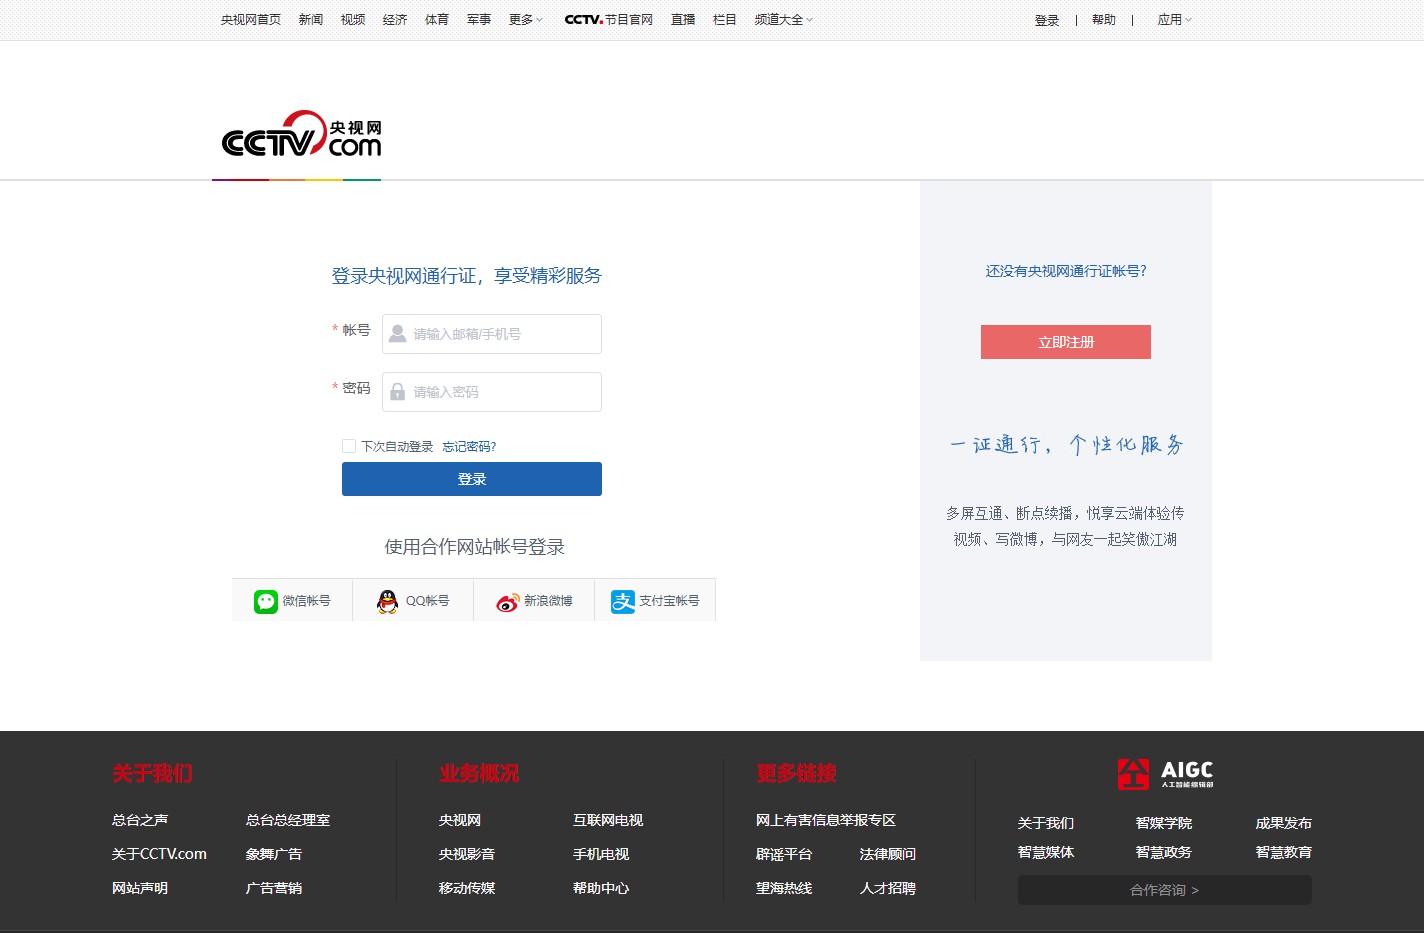
Task: Open 央视影音 footer link
Action: (x=467, y=854)
